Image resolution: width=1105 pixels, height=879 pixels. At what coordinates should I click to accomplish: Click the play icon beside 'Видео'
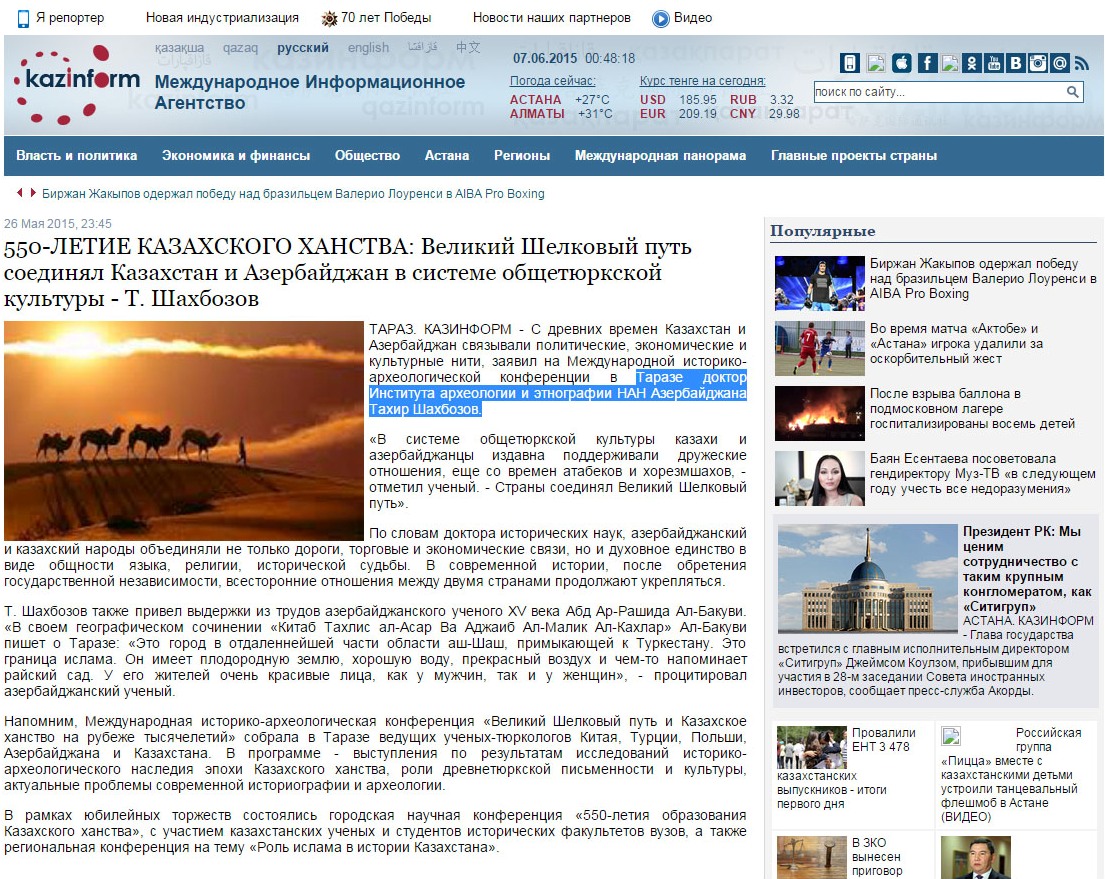[x=660, y=18]
